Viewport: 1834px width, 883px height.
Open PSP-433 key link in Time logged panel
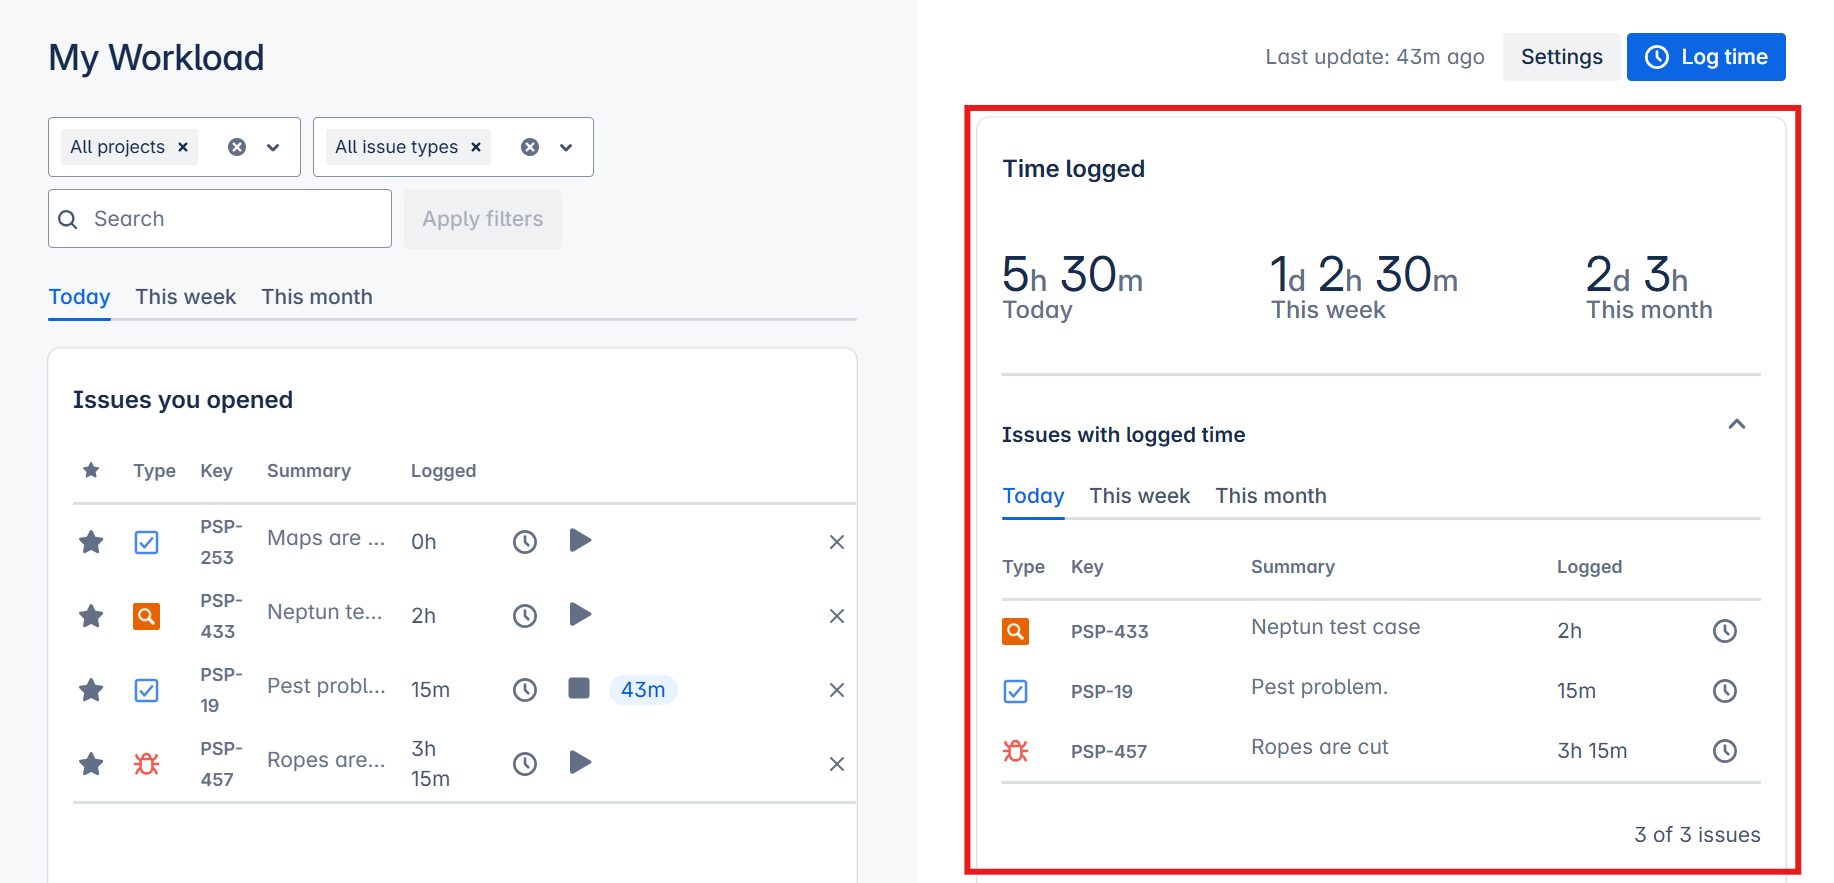point(1110,632)
